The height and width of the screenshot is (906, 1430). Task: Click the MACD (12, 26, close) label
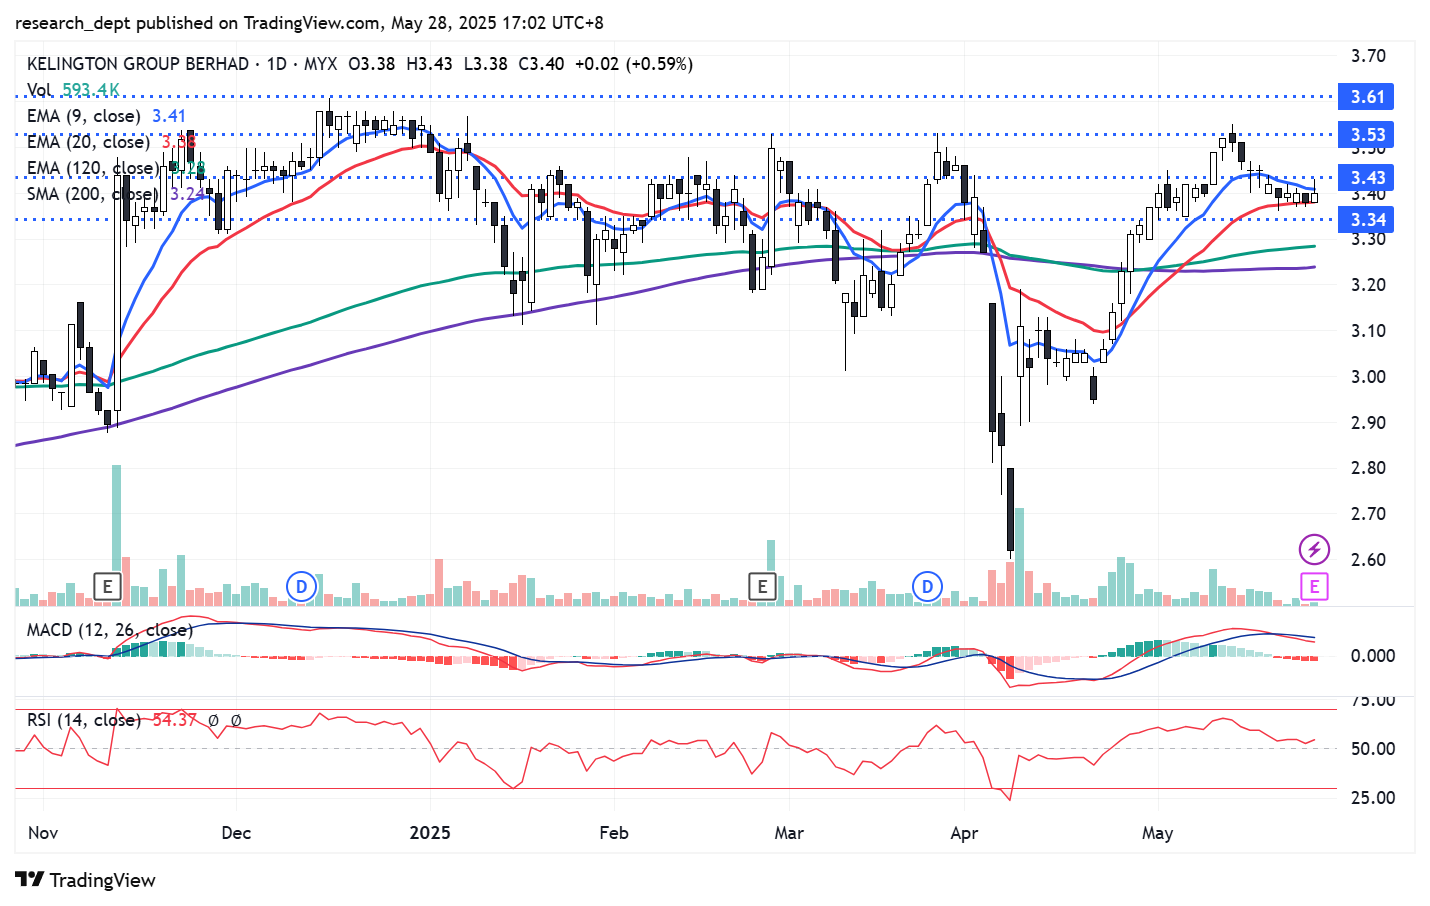point(110,630)
